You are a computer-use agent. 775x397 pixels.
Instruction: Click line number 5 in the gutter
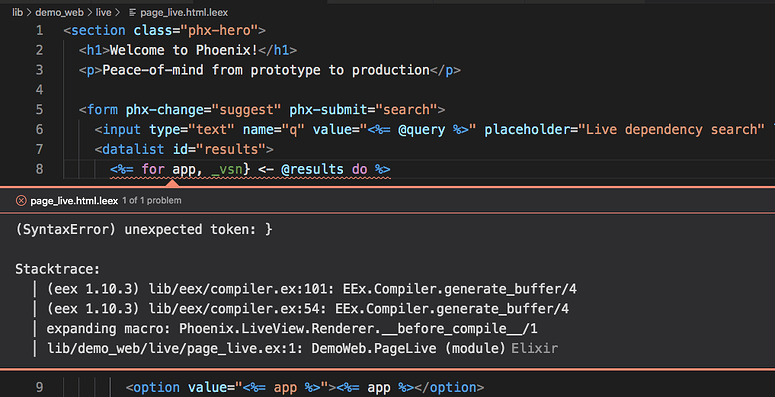(39, 110)
